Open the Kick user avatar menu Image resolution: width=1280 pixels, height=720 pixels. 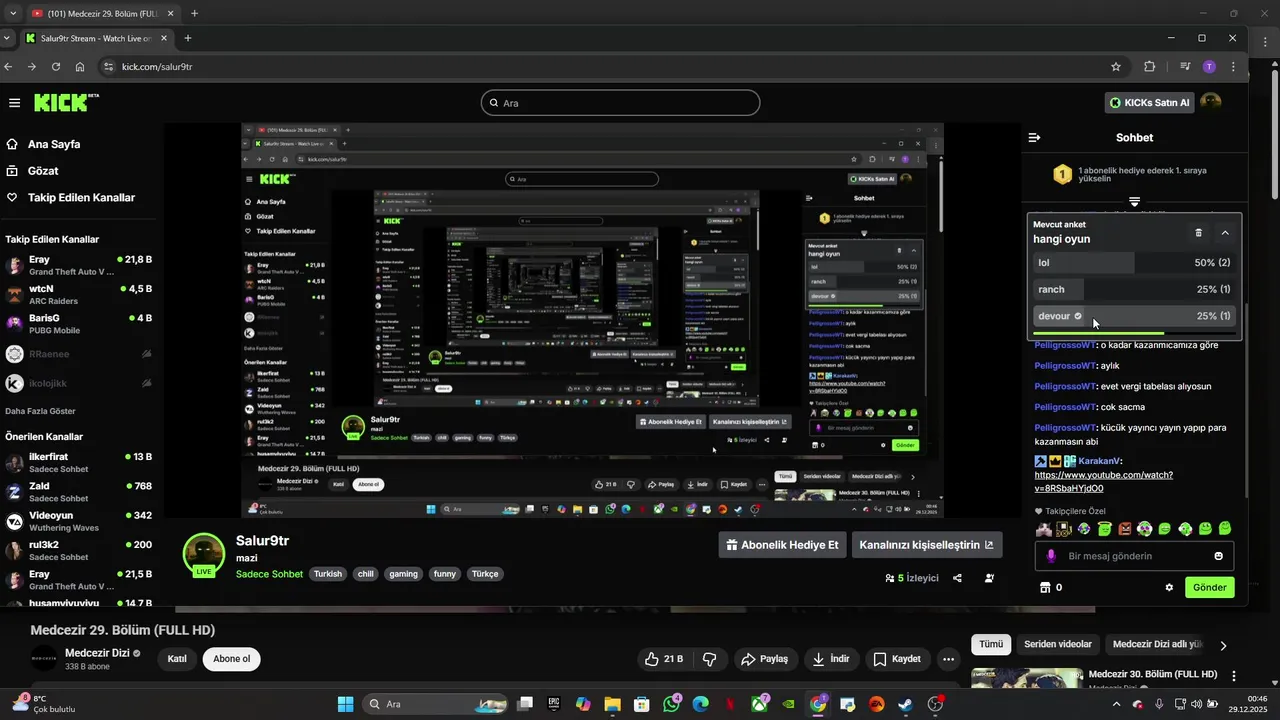[x=1210, y=102]
